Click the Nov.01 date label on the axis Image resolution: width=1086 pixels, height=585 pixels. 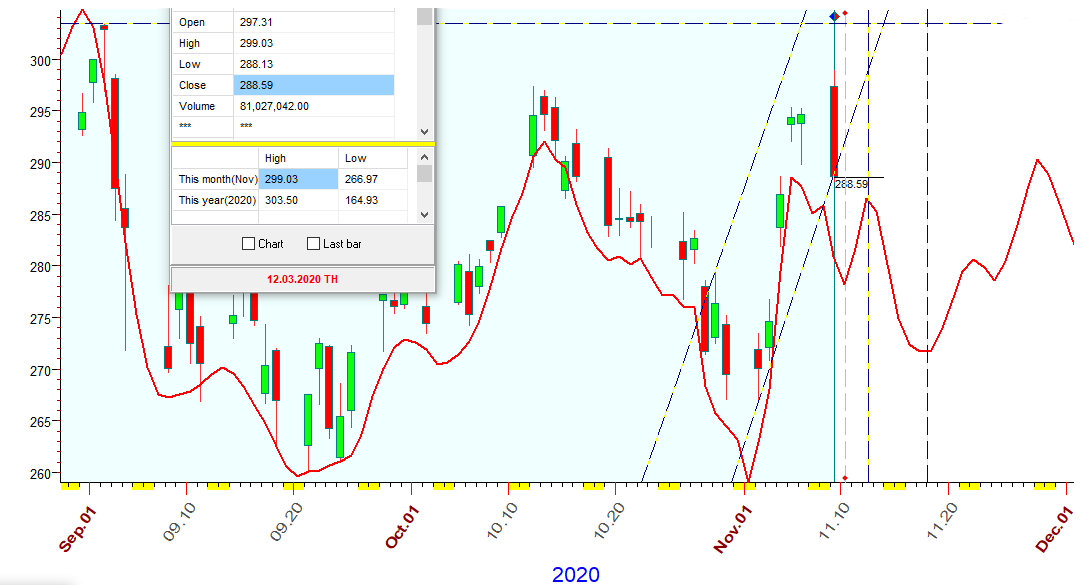[x=733, y=528]
